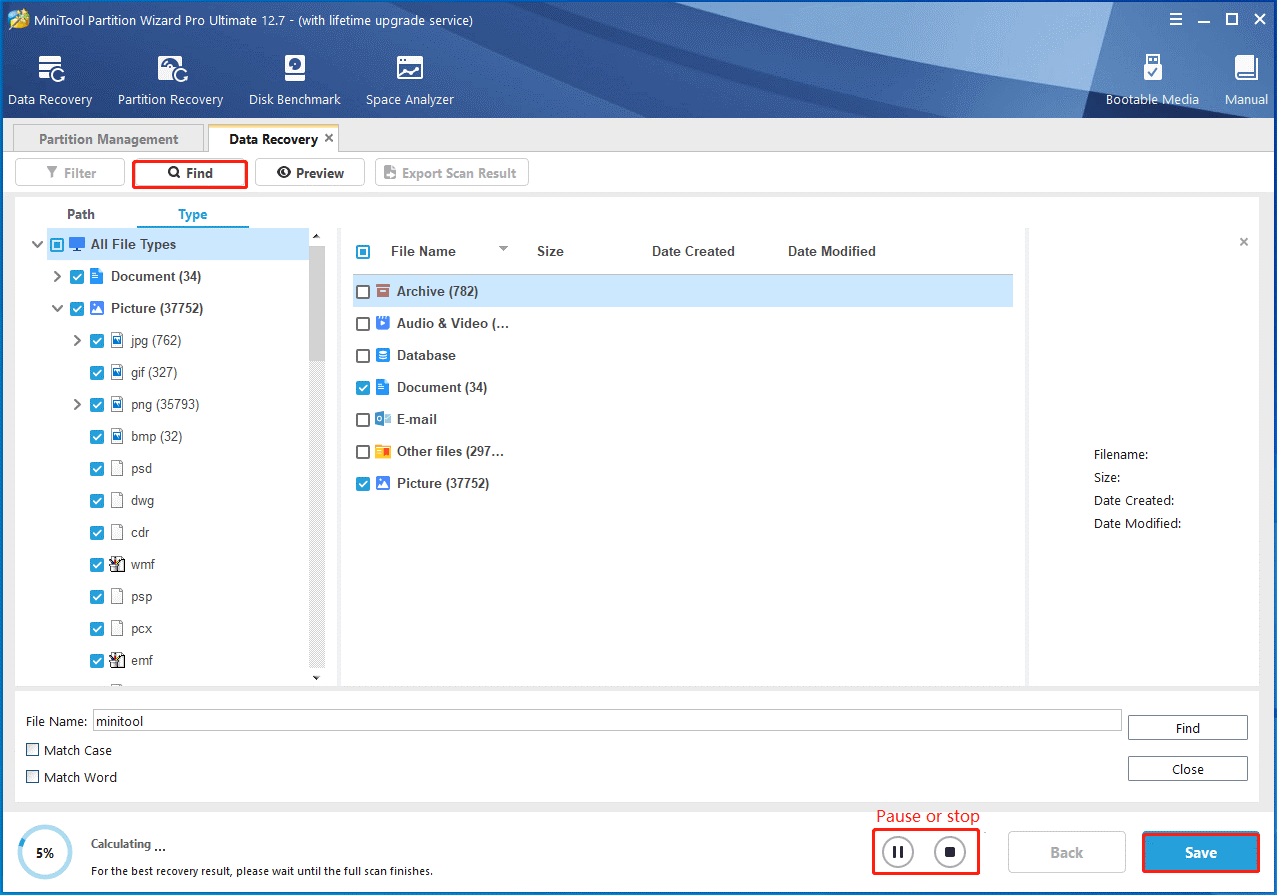
Task: Launch Partition Recovery from toolbar
Action: [x=170, y=80]
